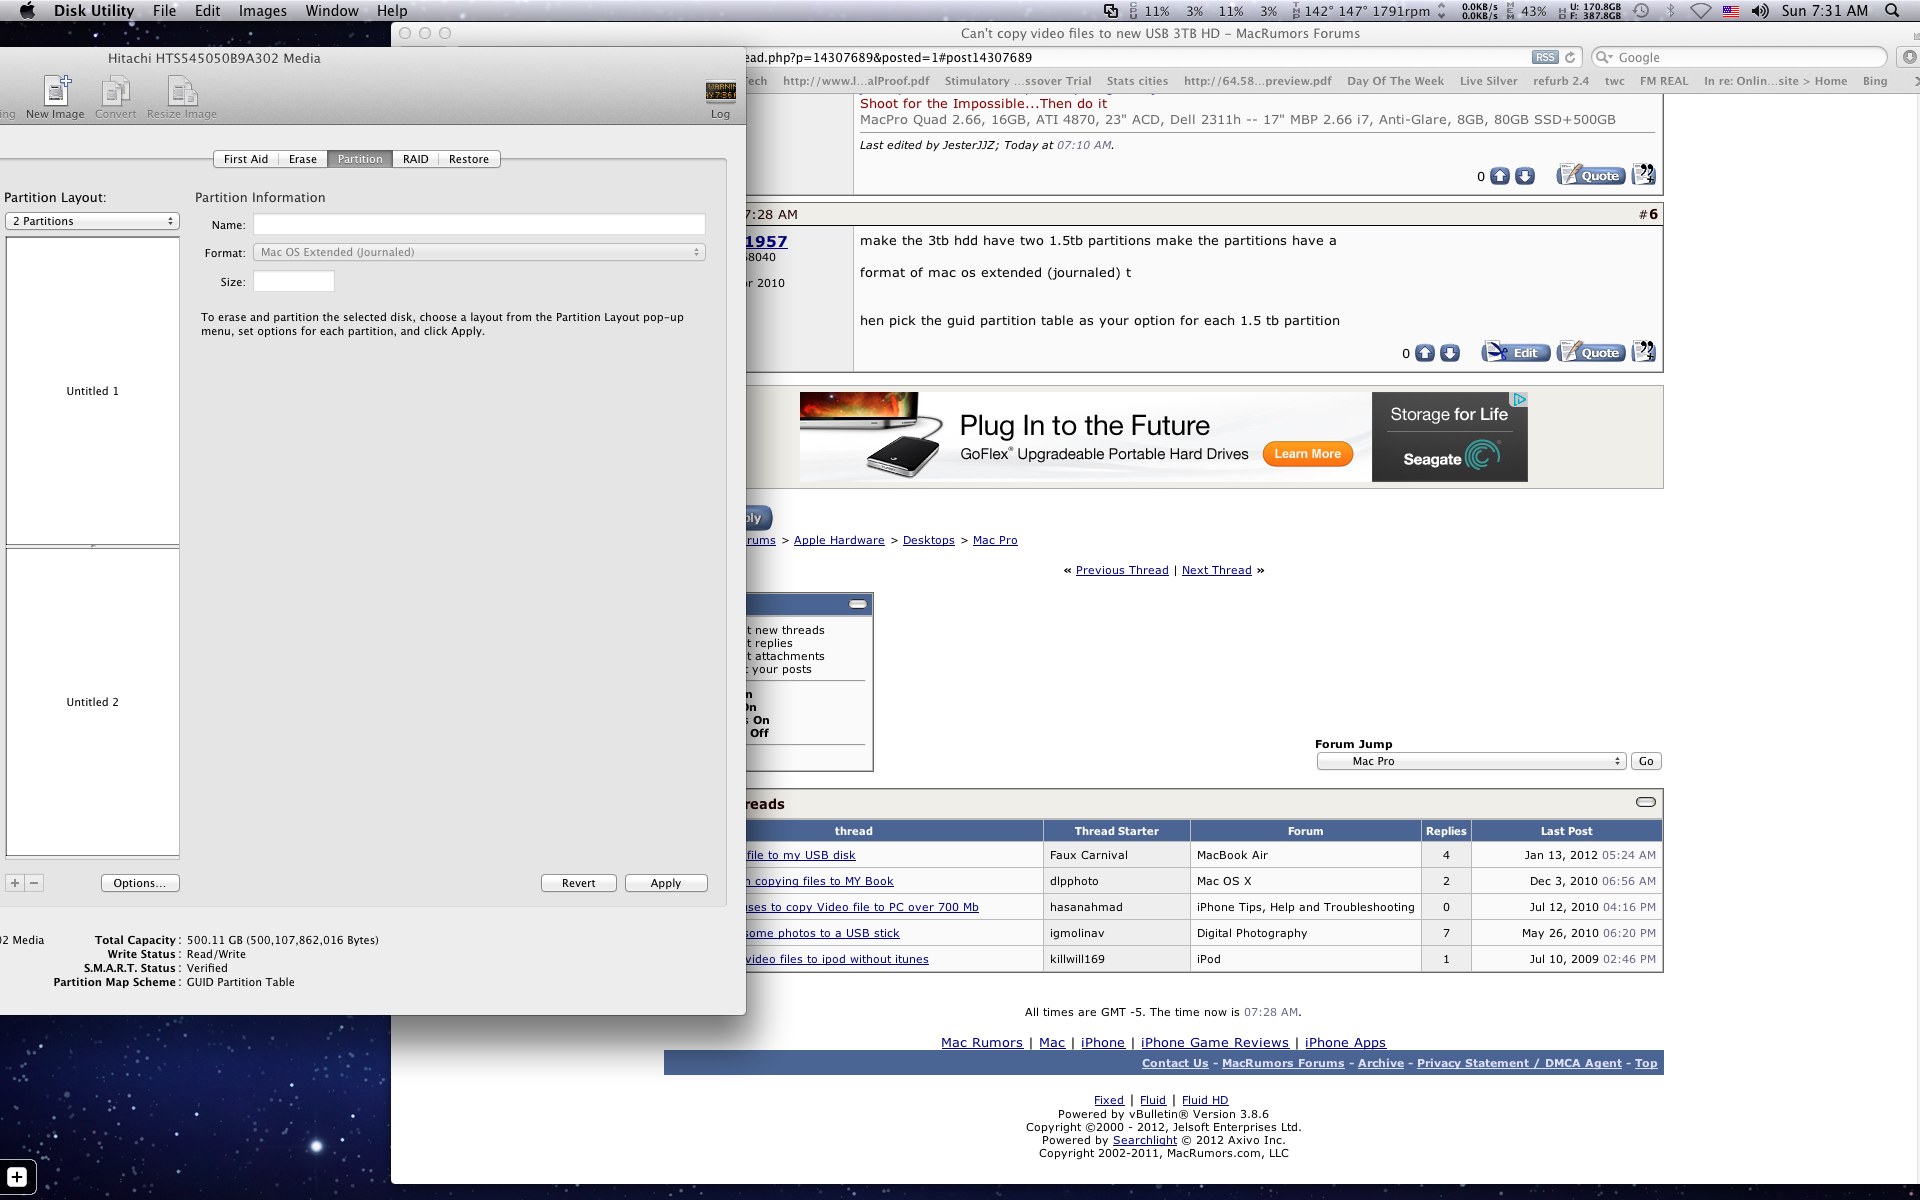Click the partition Name input field

coord(479,225)
